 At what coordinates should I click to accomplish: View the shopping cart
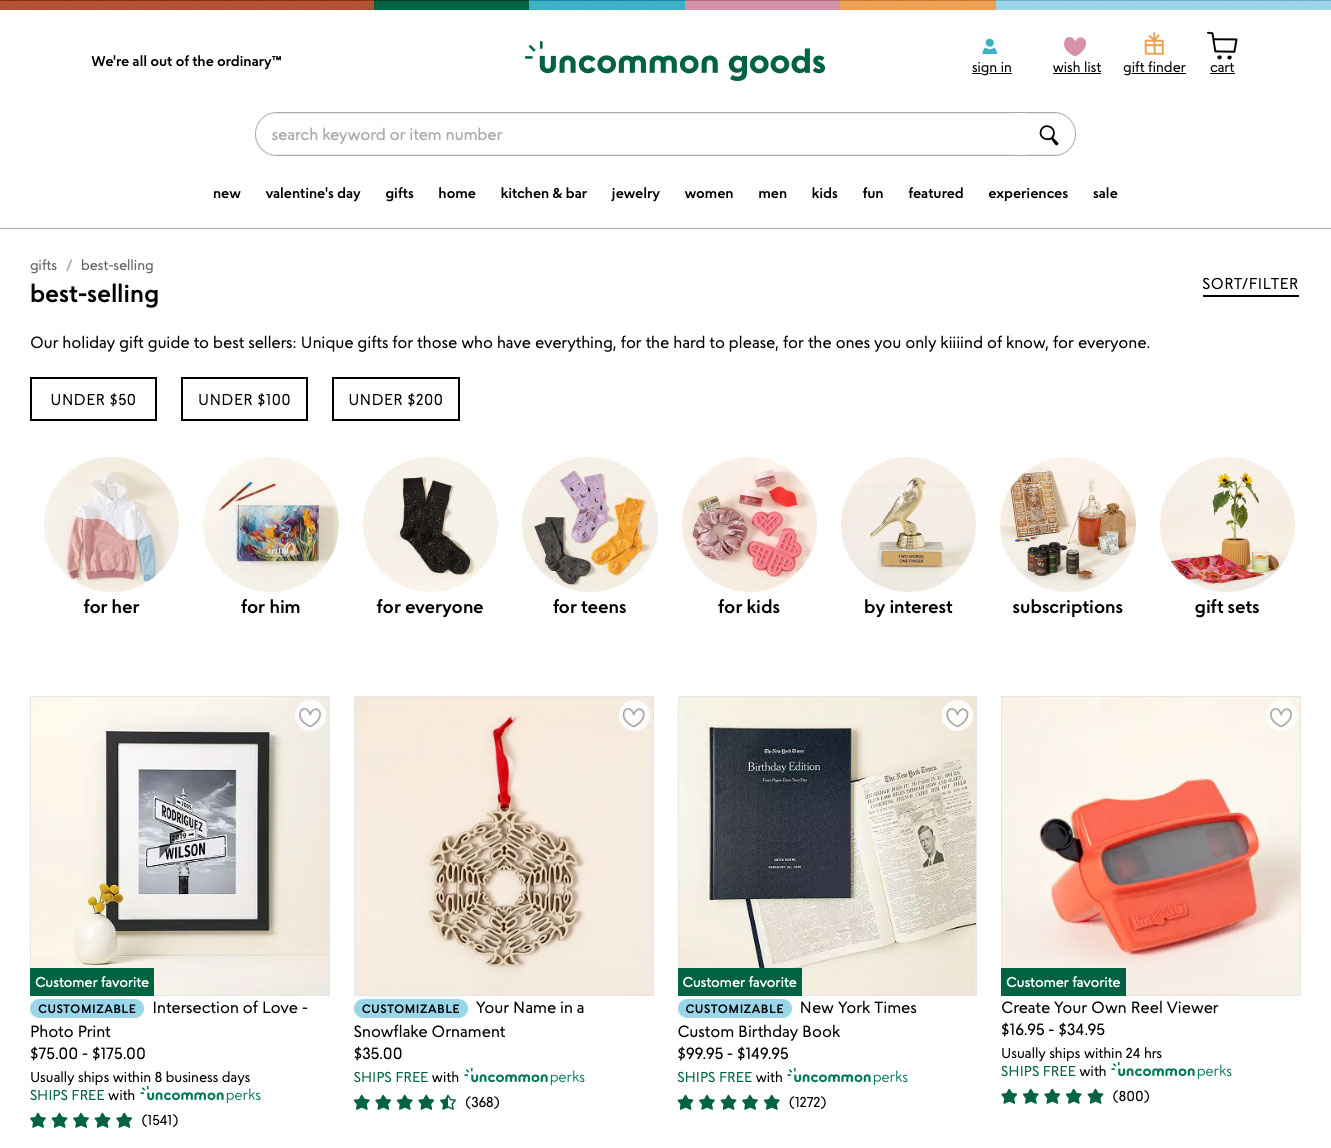pos(1222,45)
